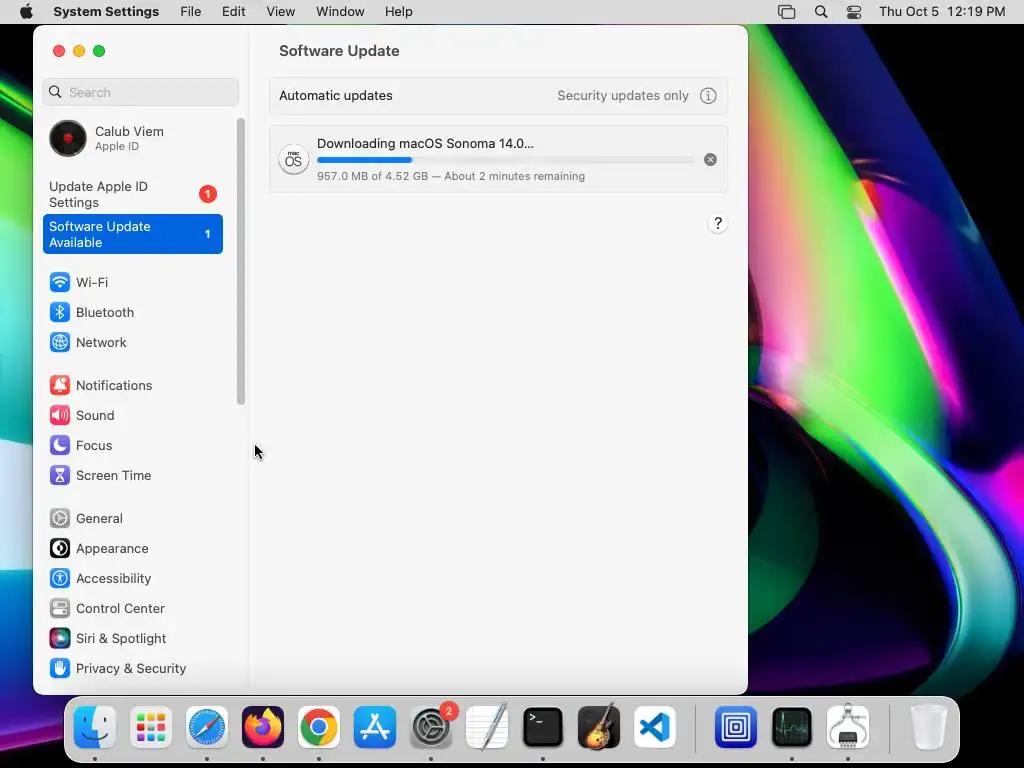
Task: Click the info icon beside Security updates only
Action: 708,95
